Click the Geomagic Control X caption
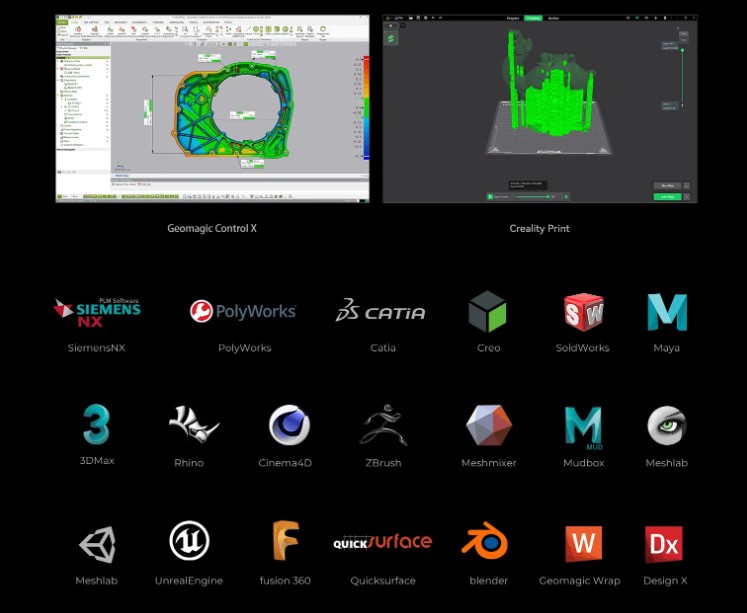The width and height of the screenshot is (747, 613). [x=212, y=228]
